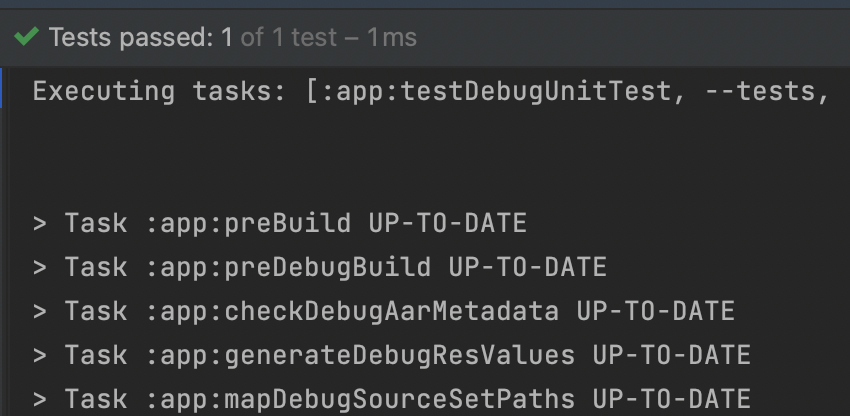Image resolution: width=850 pixels, height=416 pixels.
Task: Click UP-TO-DATE on the checkDebugAarMetadata line
Action: pos(655,311)
